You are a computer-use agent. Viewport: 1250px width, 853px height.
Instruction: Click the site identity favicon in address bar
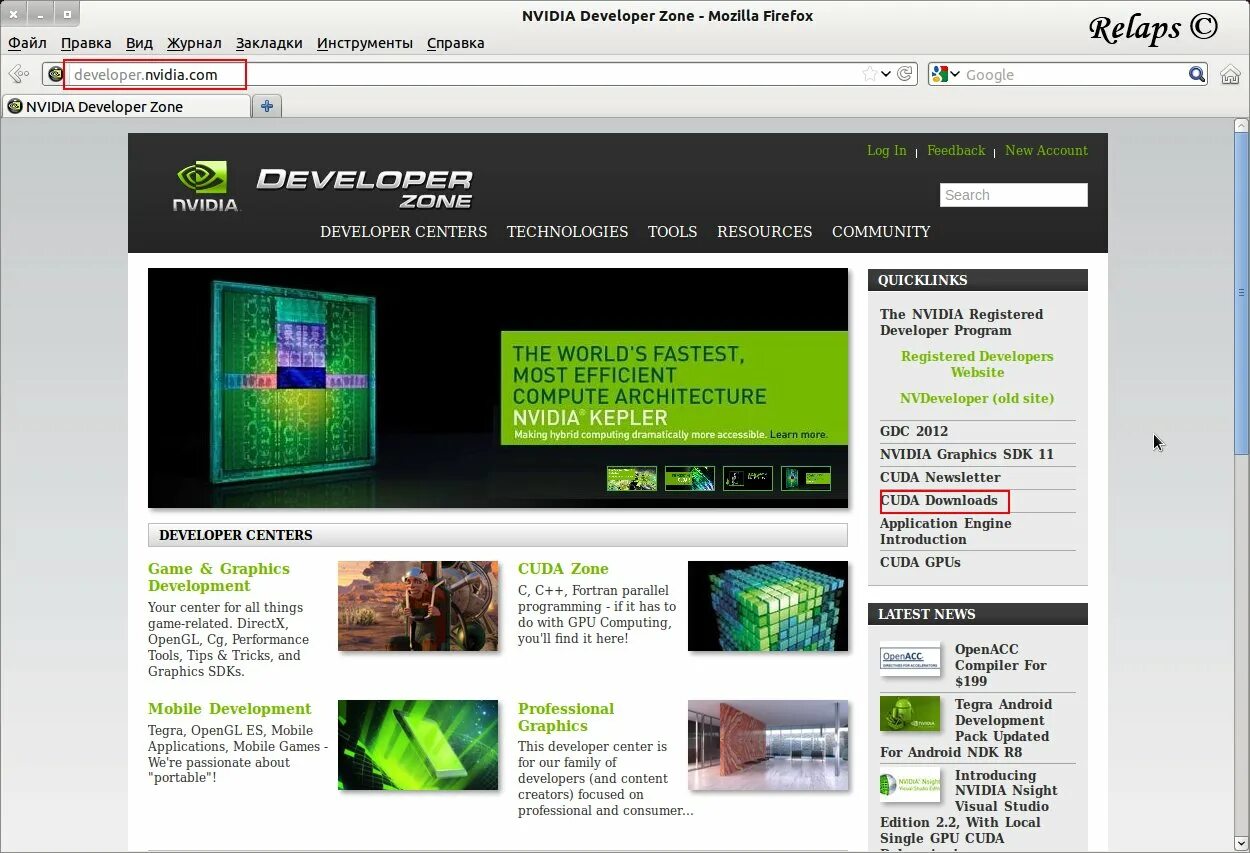tap(55, 74)
